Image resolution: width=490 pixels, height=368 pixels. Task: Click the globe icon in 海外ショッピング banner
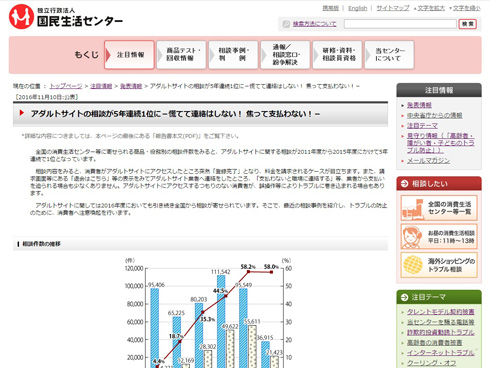point(413,265)
